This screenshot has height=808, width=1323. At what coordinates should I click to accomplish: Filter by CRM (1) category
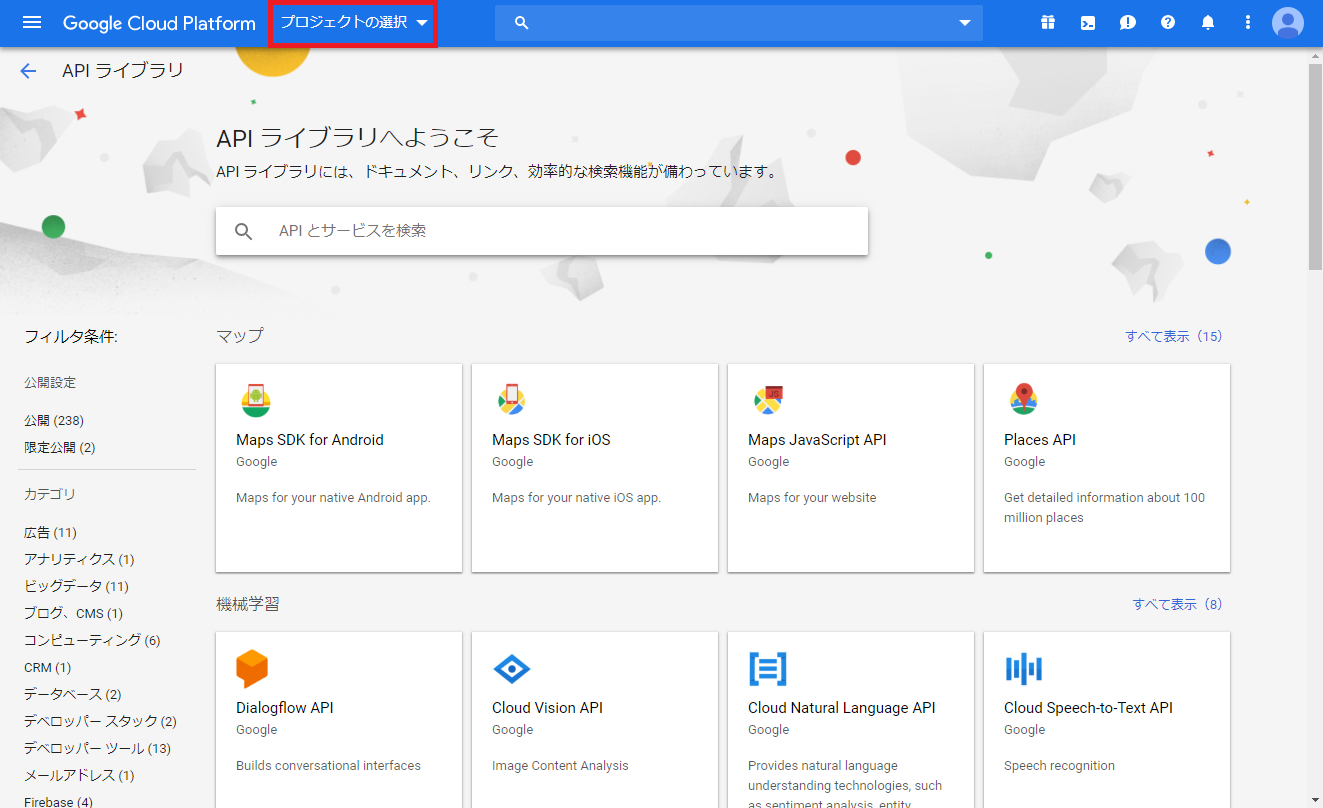(48, 668)
